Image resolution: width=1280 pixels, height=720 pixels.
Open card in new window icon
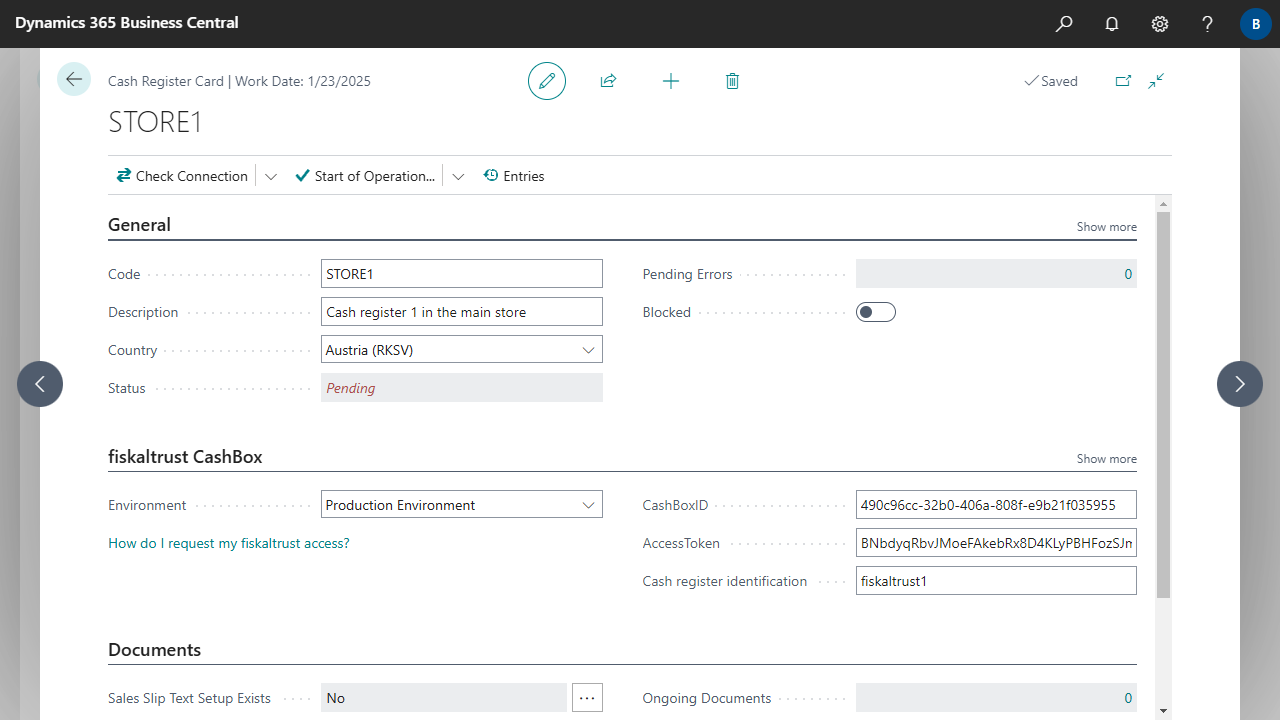1123,81
